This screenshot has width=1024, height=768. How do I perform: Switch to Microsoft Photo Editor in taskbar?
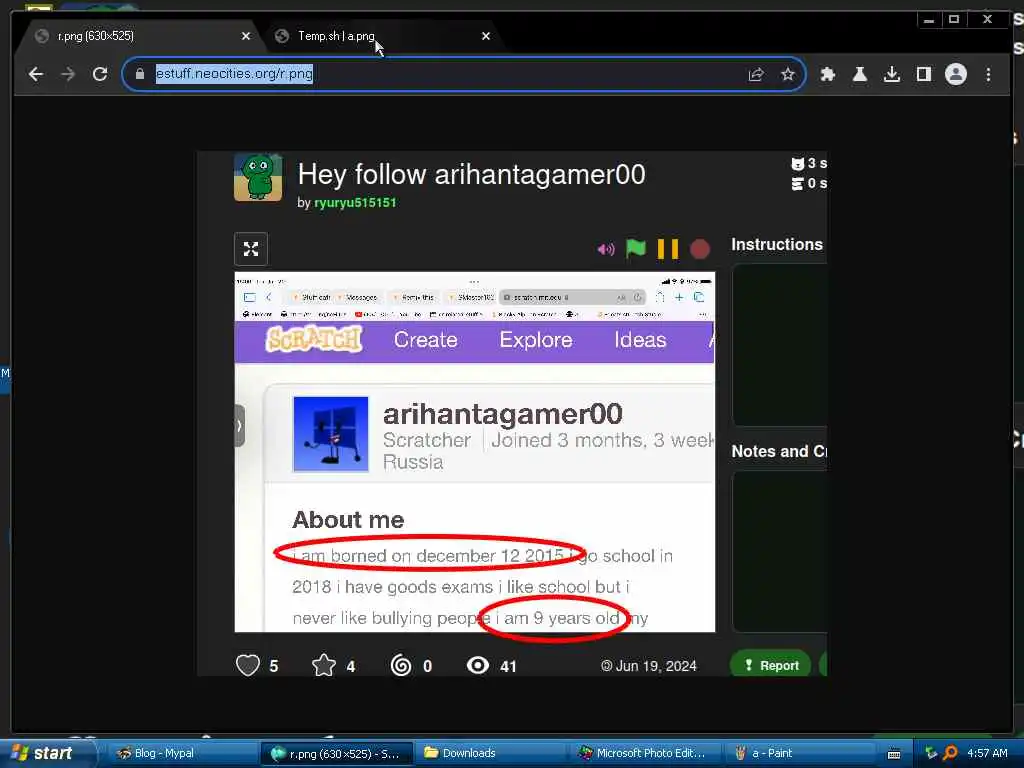pos(647,753)
